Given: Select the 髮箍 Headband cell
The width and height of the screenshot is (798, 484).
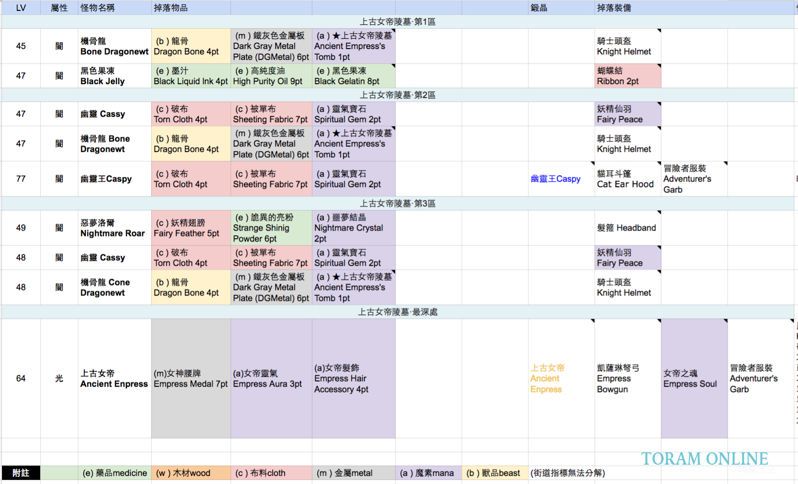Looking at the screenshot, I should click(x=628, y=228).
